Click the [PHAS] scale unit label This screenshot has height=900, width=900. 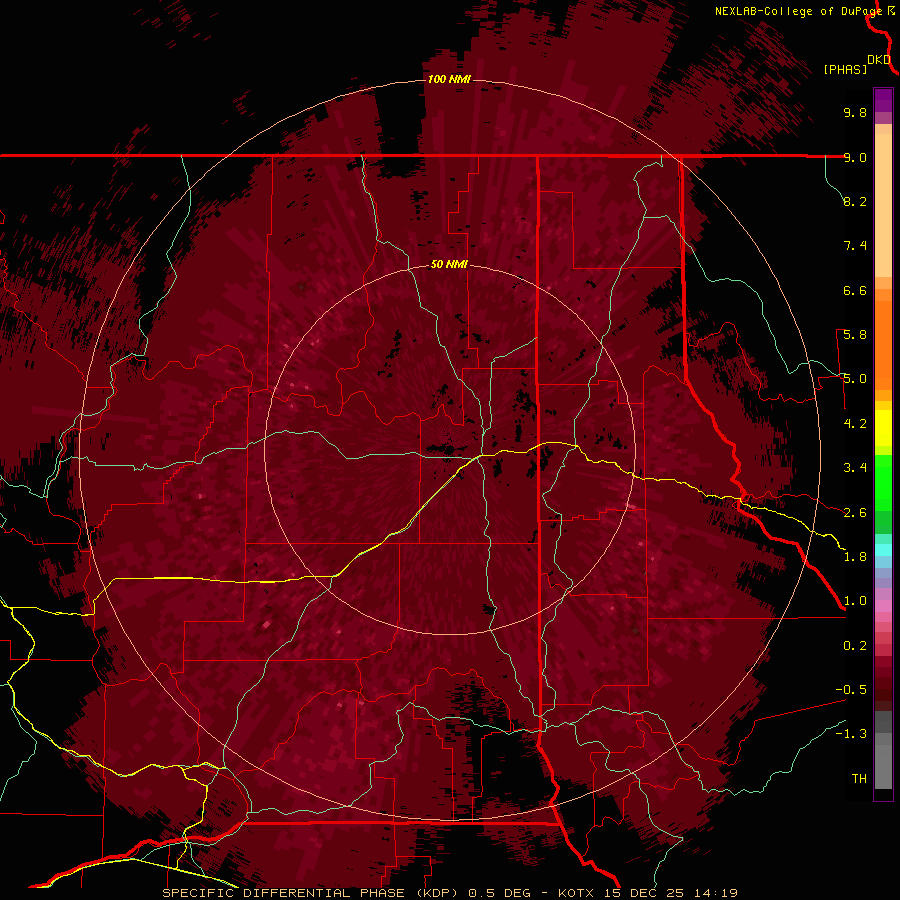pos(845,70)
